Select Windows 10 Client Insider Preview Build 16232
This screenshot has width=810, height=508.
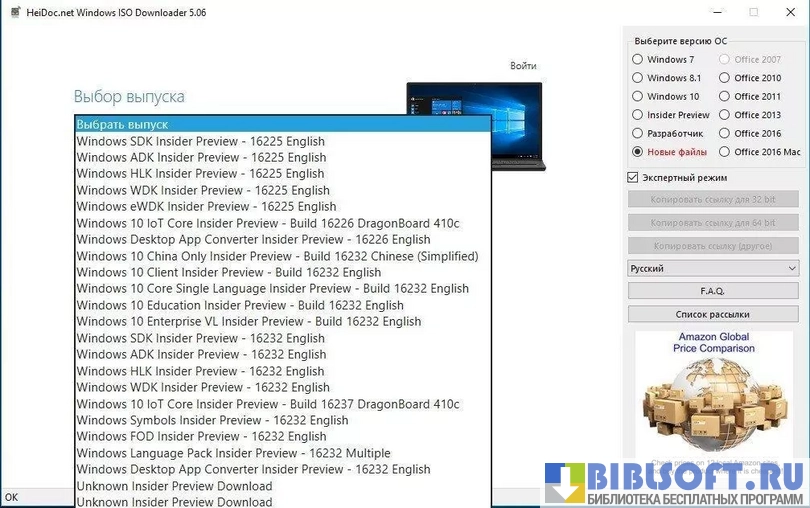[228, 272]
